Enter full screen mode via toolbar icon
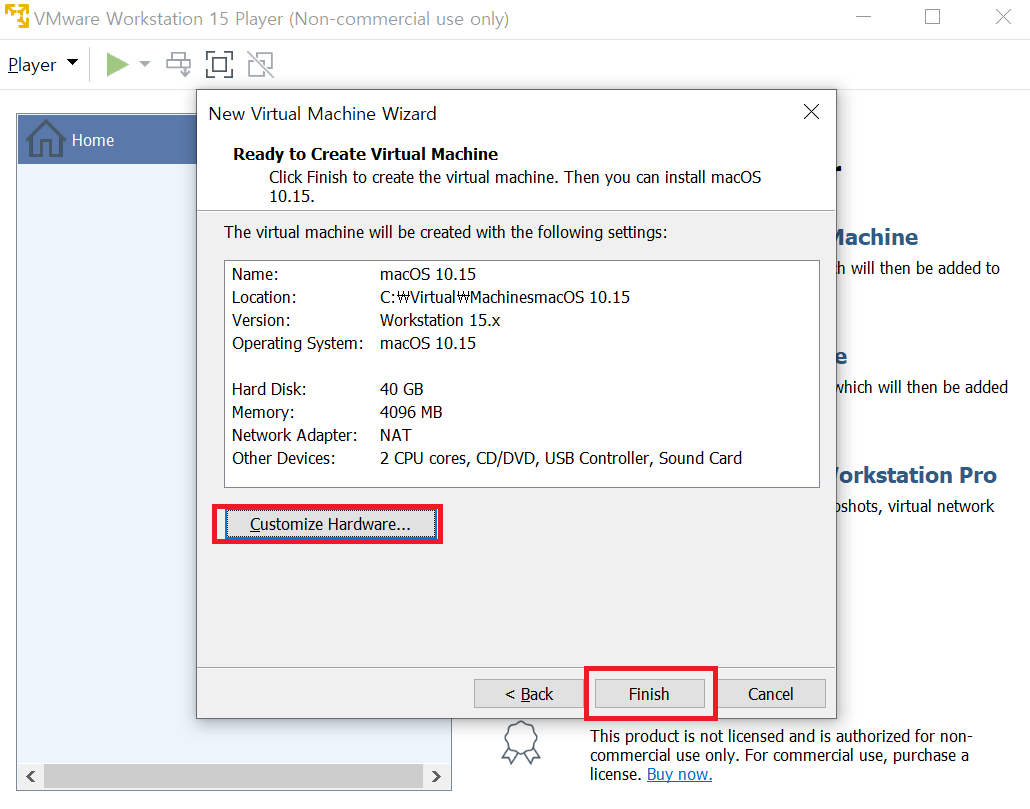 [219, 65]
